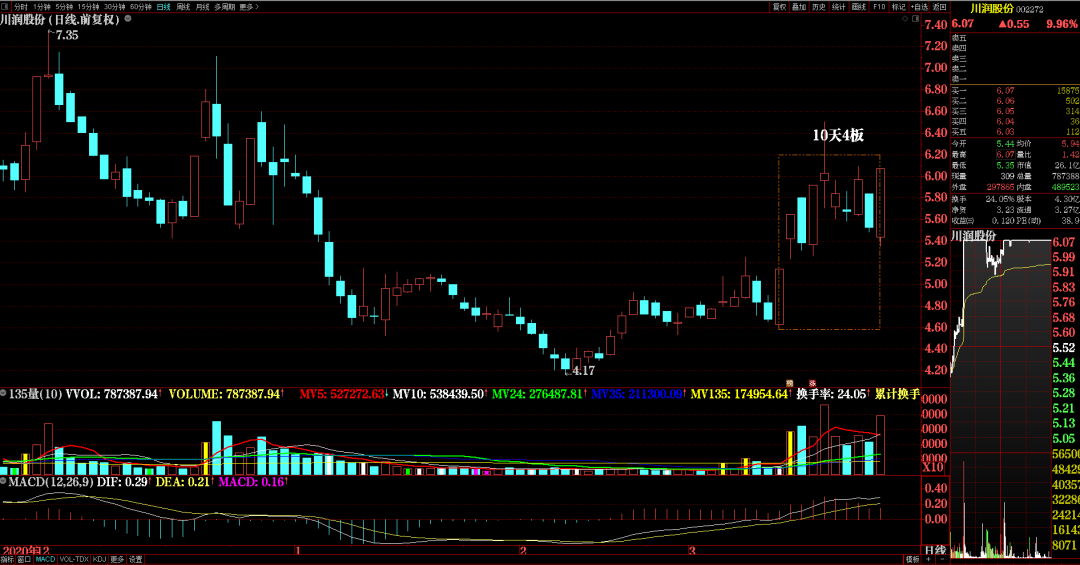1080x565 pixels.
Task: Select the 日线 daily chart tab
Action: [163, 6]
